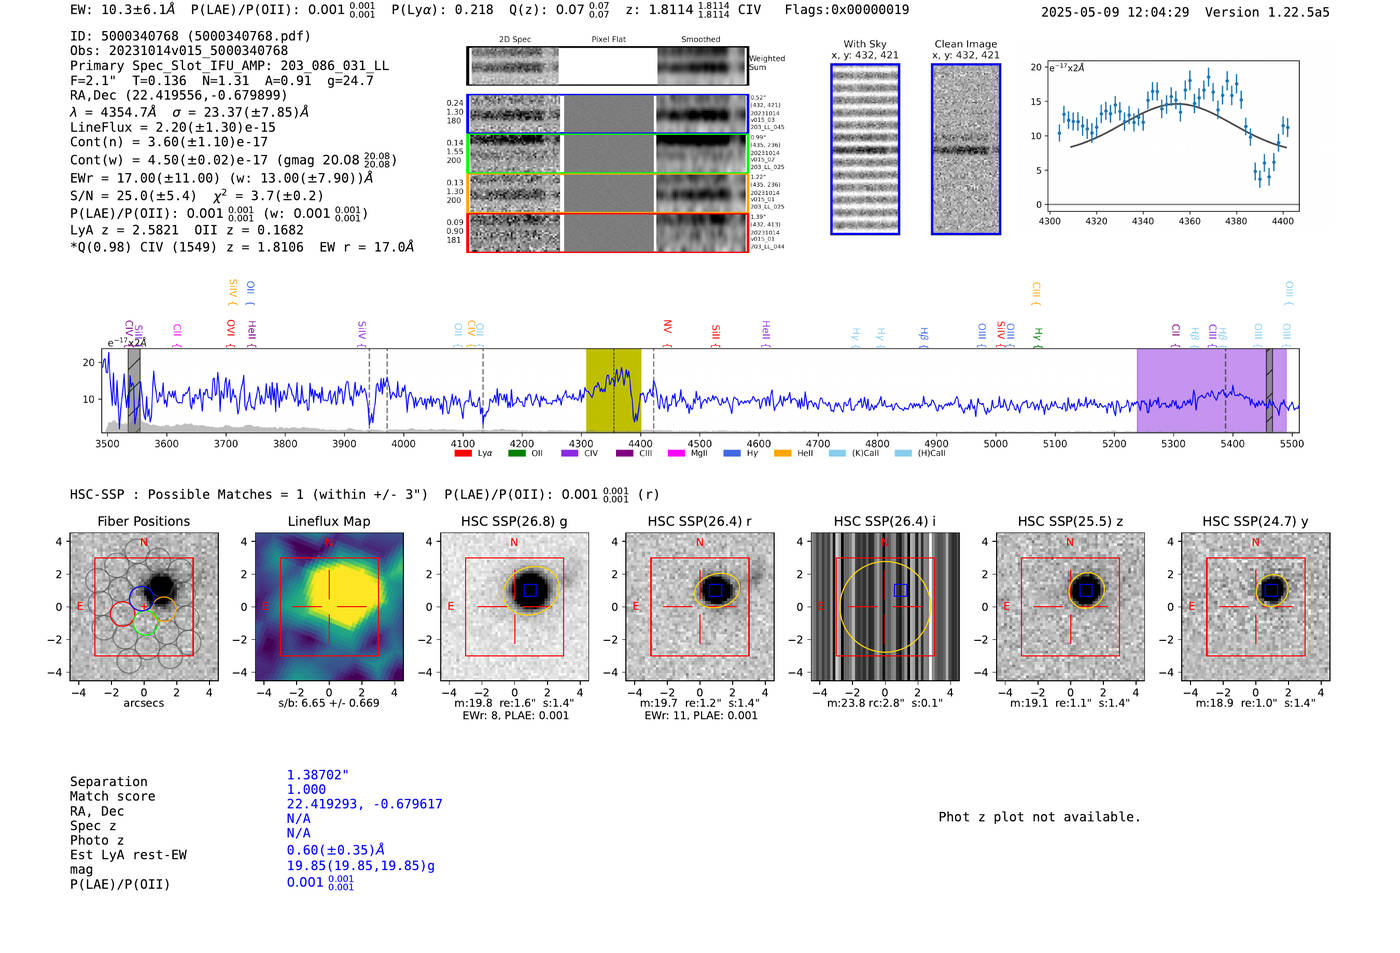Click the CIV purple legend swatch
The width and height of the screenshot is (1400, 953).
coord(570,453)
